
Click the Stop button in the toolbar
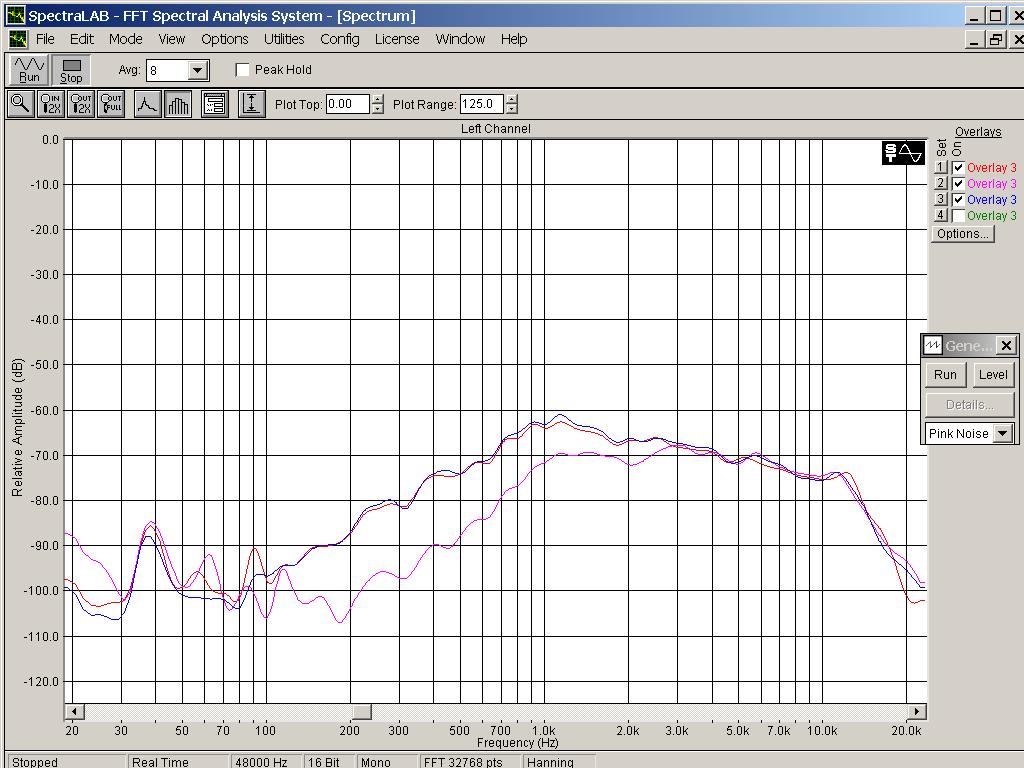coord(71,70)
